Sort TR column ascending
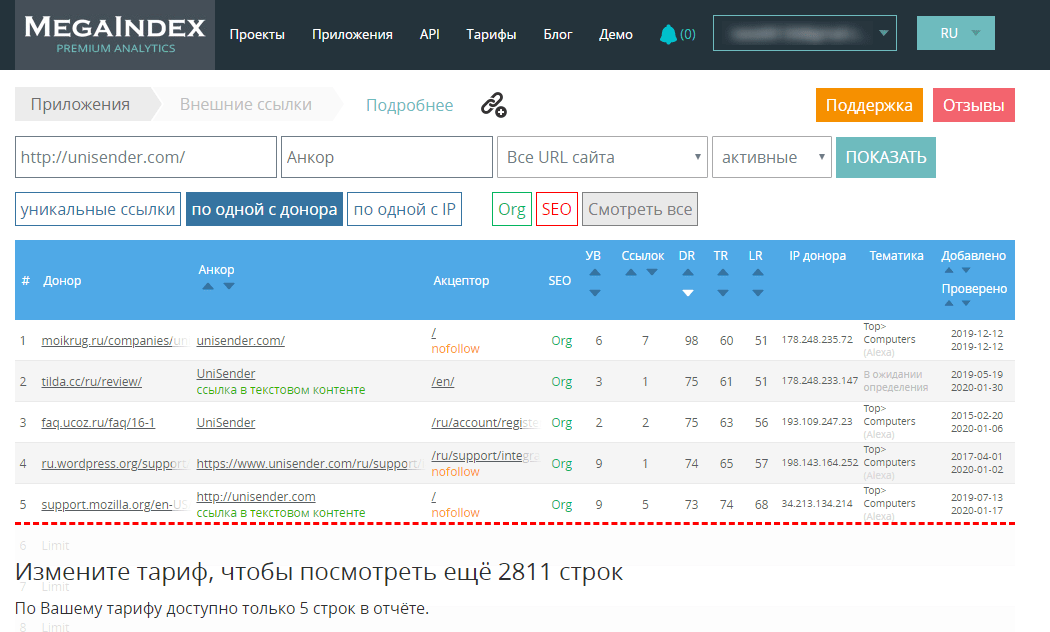Viewport: 1050px width, 632px height. (x=723, y=272)
